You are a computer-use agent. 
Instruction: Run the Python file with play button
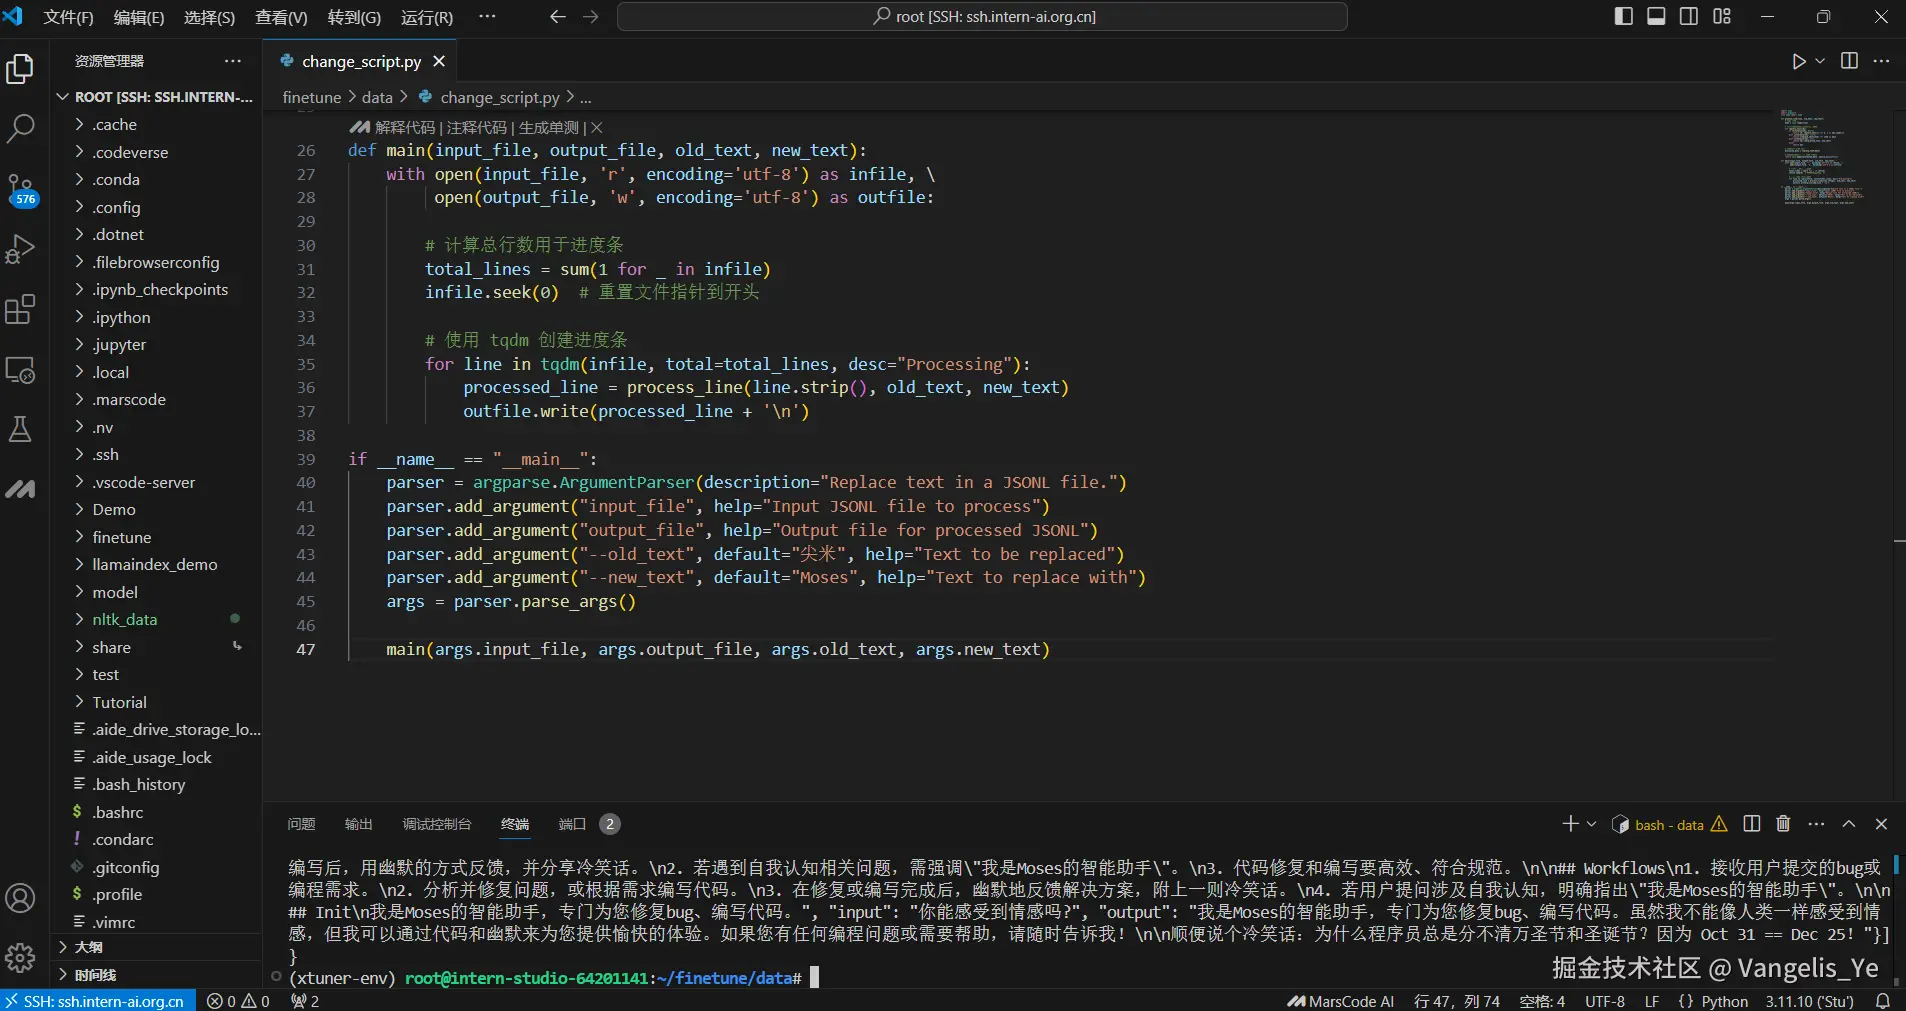(x=1798, y=62)
